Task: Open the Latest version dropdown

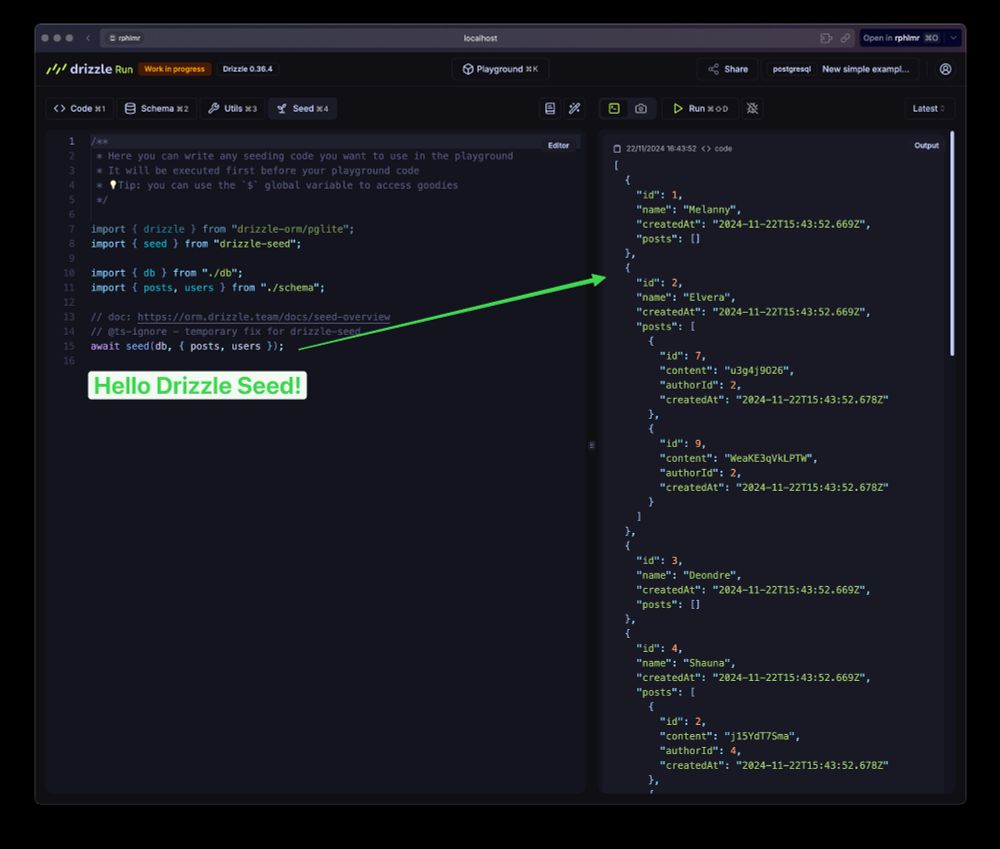Action: coord(929,108)
